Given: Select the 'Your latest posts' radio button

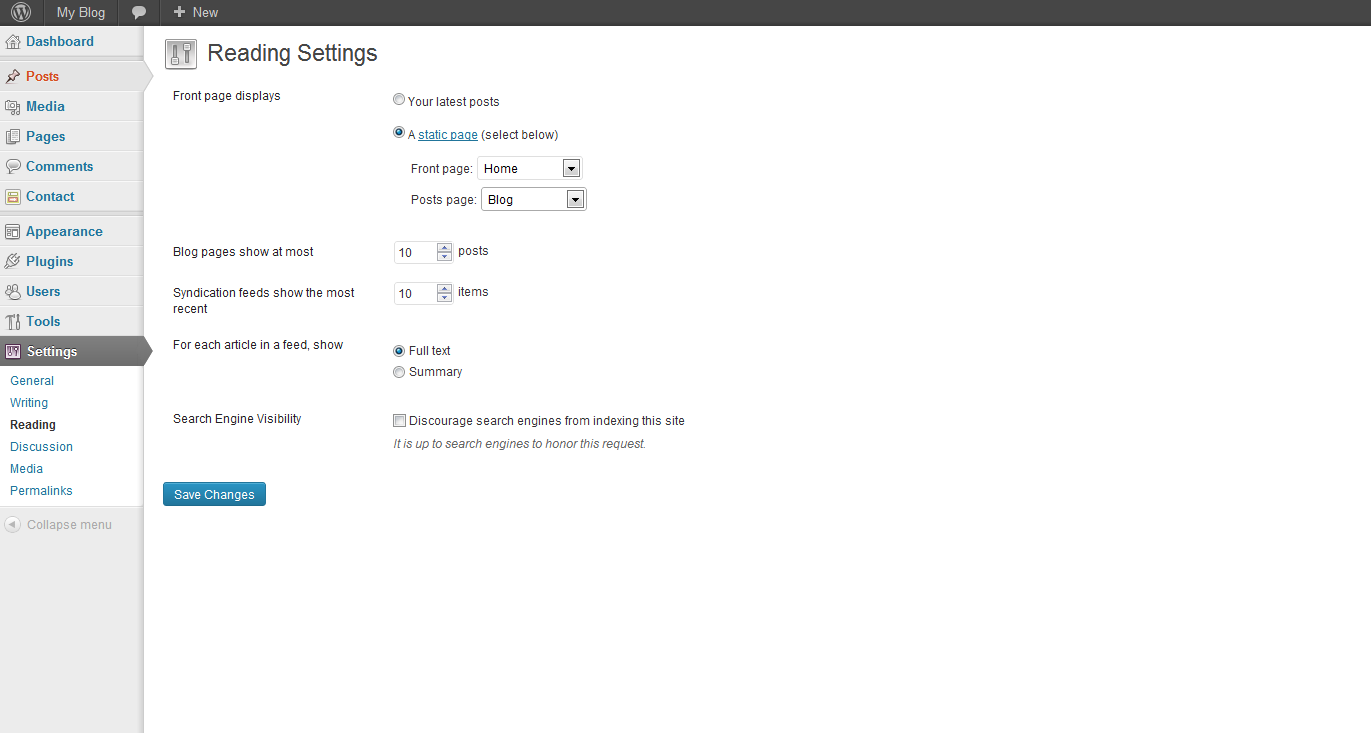Looking at the screenshot, I should 399,100.
